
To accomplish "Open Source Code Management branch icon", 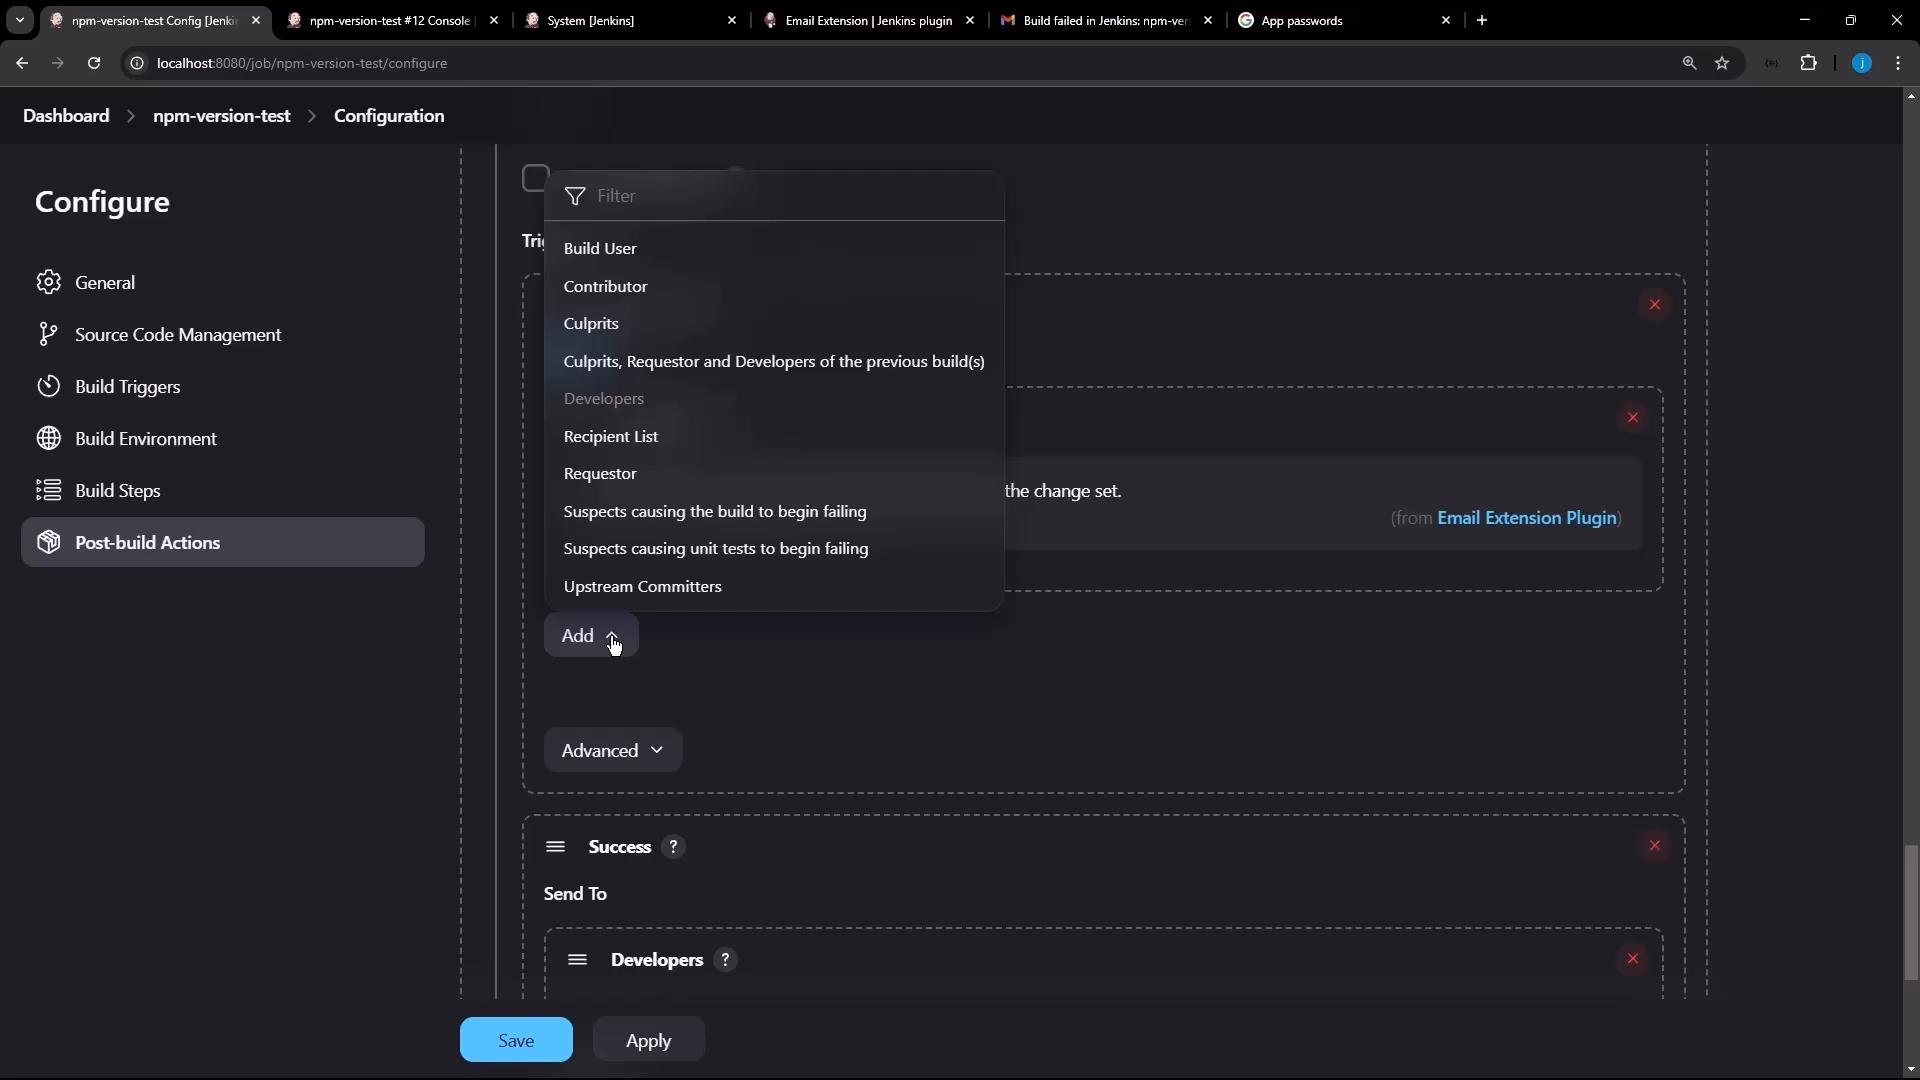I will (x=48, y=334).
